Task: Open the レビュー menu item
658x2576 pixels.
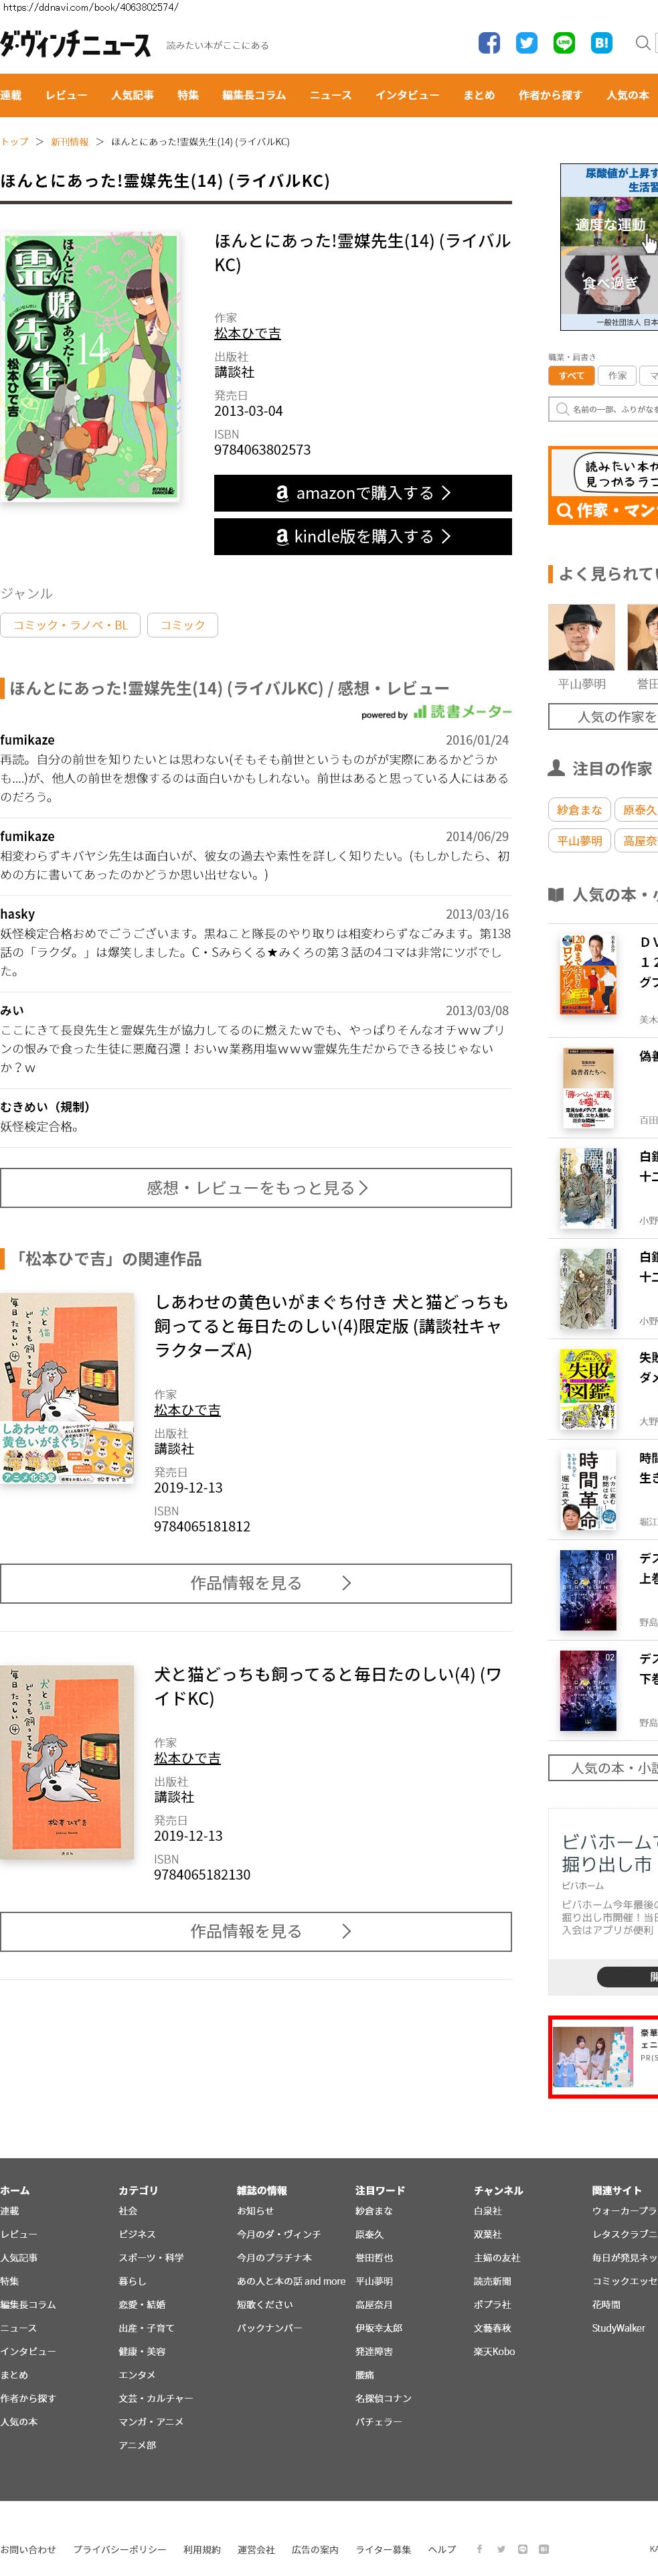Action: (x=66, y=96)
